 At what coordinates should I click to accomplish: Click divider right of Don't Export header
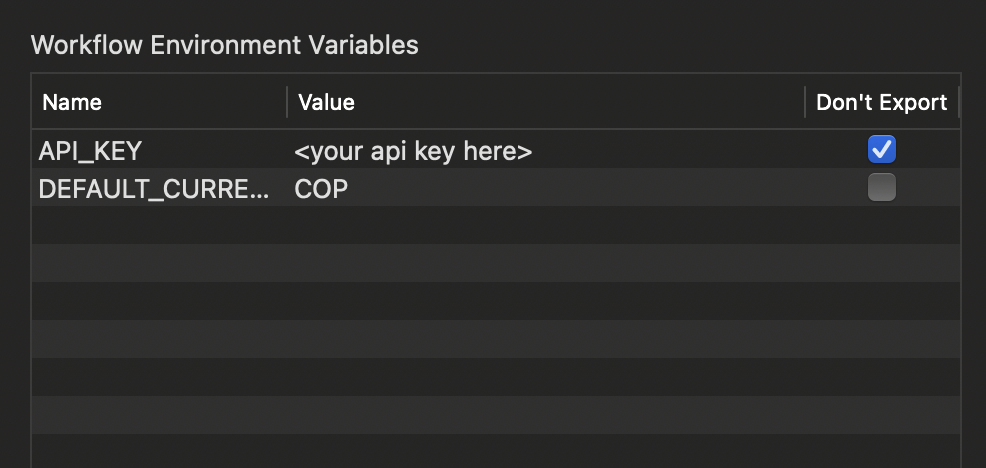coord(958,102)
